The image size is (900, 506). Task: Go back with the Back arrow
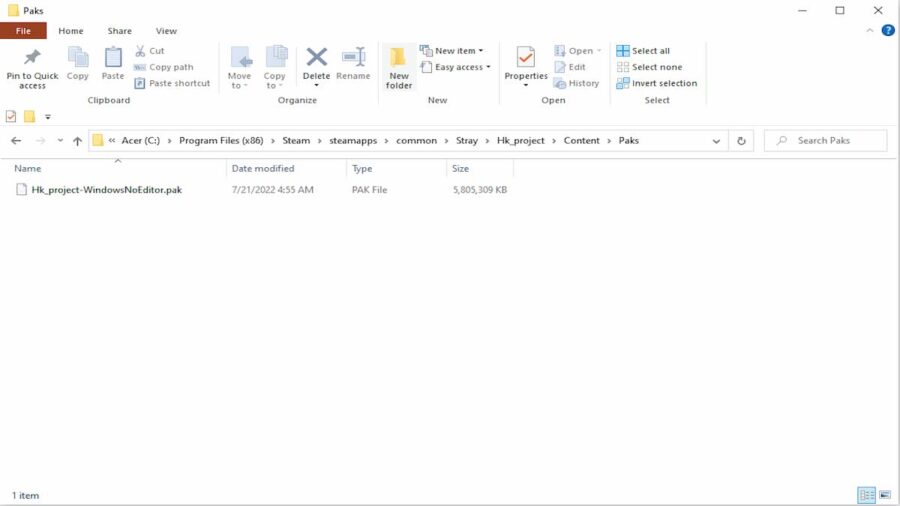pos(16,141)
